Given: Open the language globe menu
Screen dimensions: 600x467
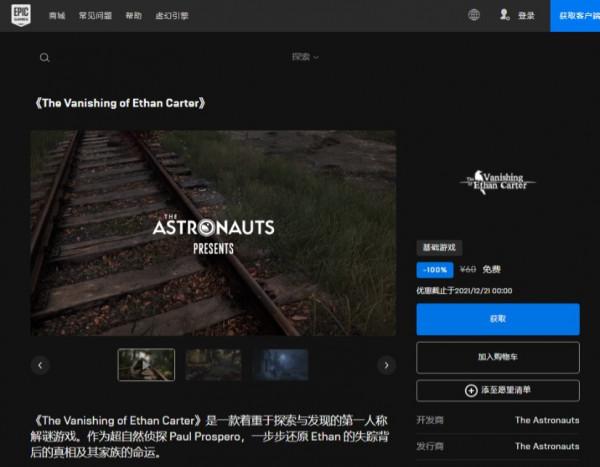Looking at the screenshot, I should coord(474,15).
